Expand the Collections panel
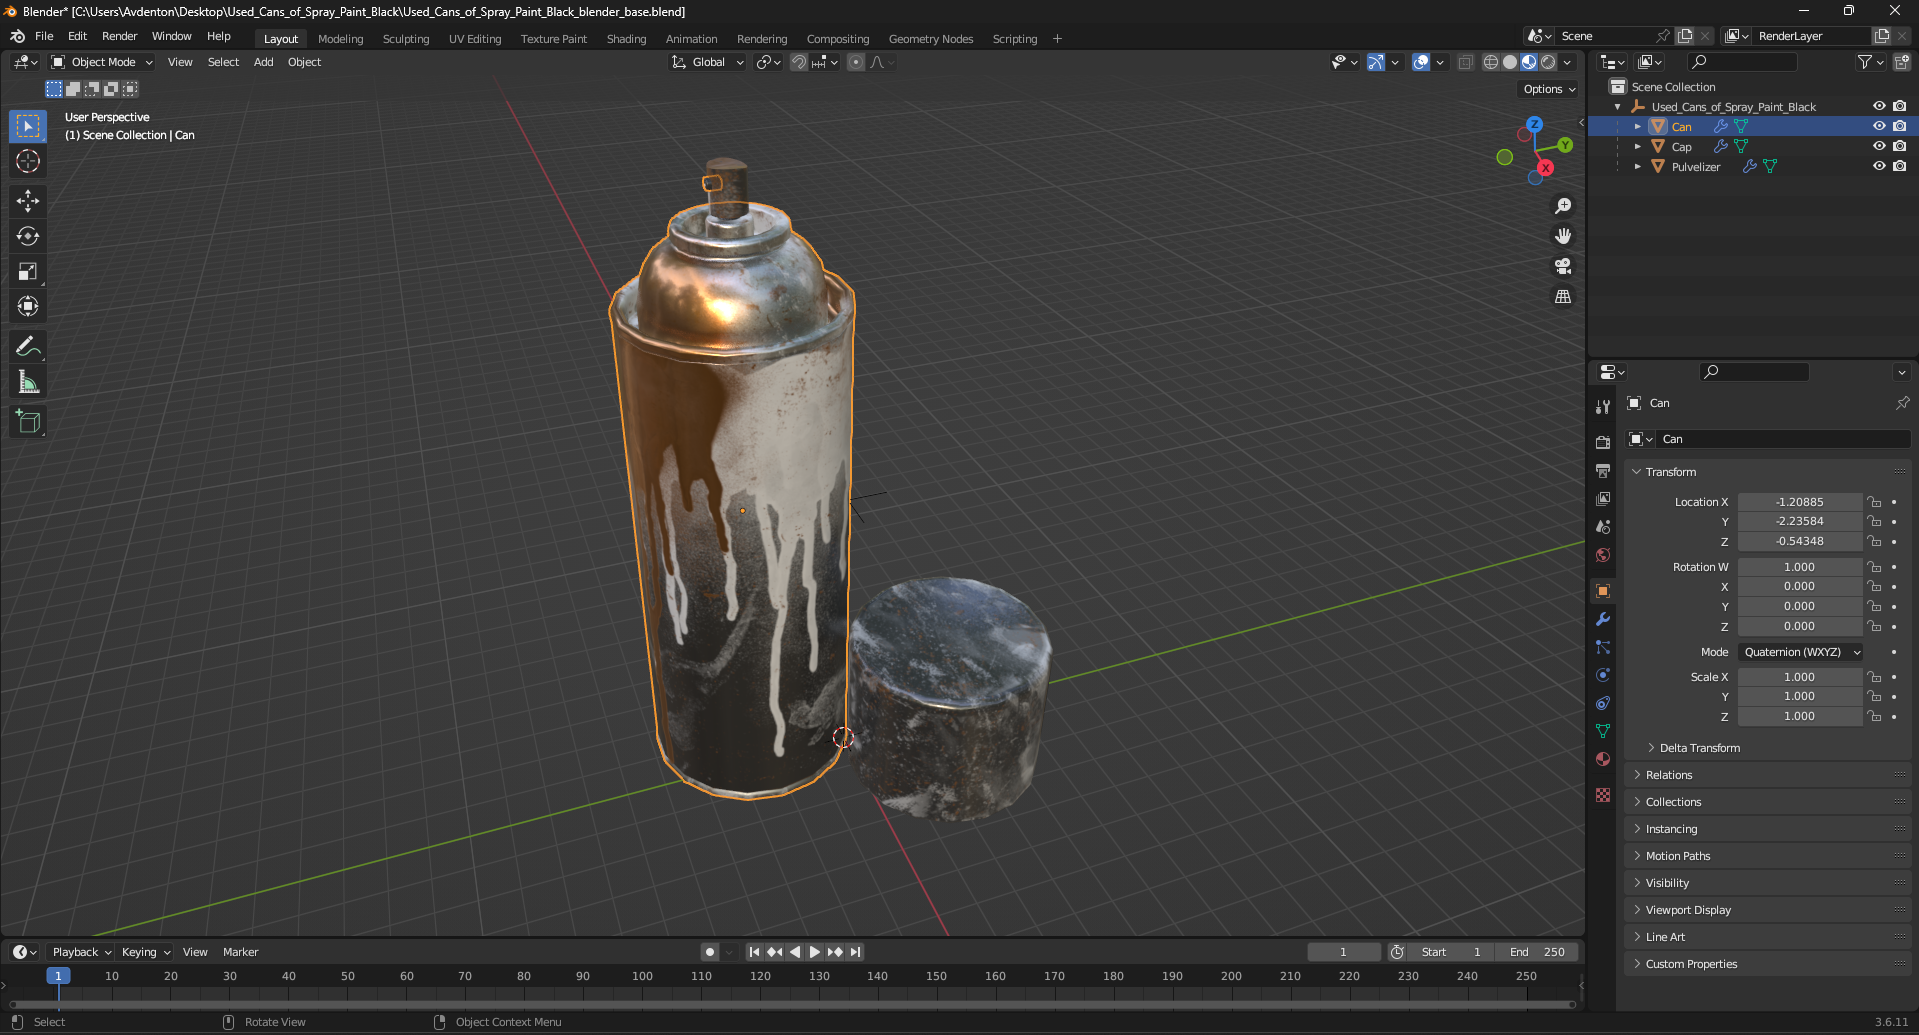The image size is (1919, 1035). 1672,802
